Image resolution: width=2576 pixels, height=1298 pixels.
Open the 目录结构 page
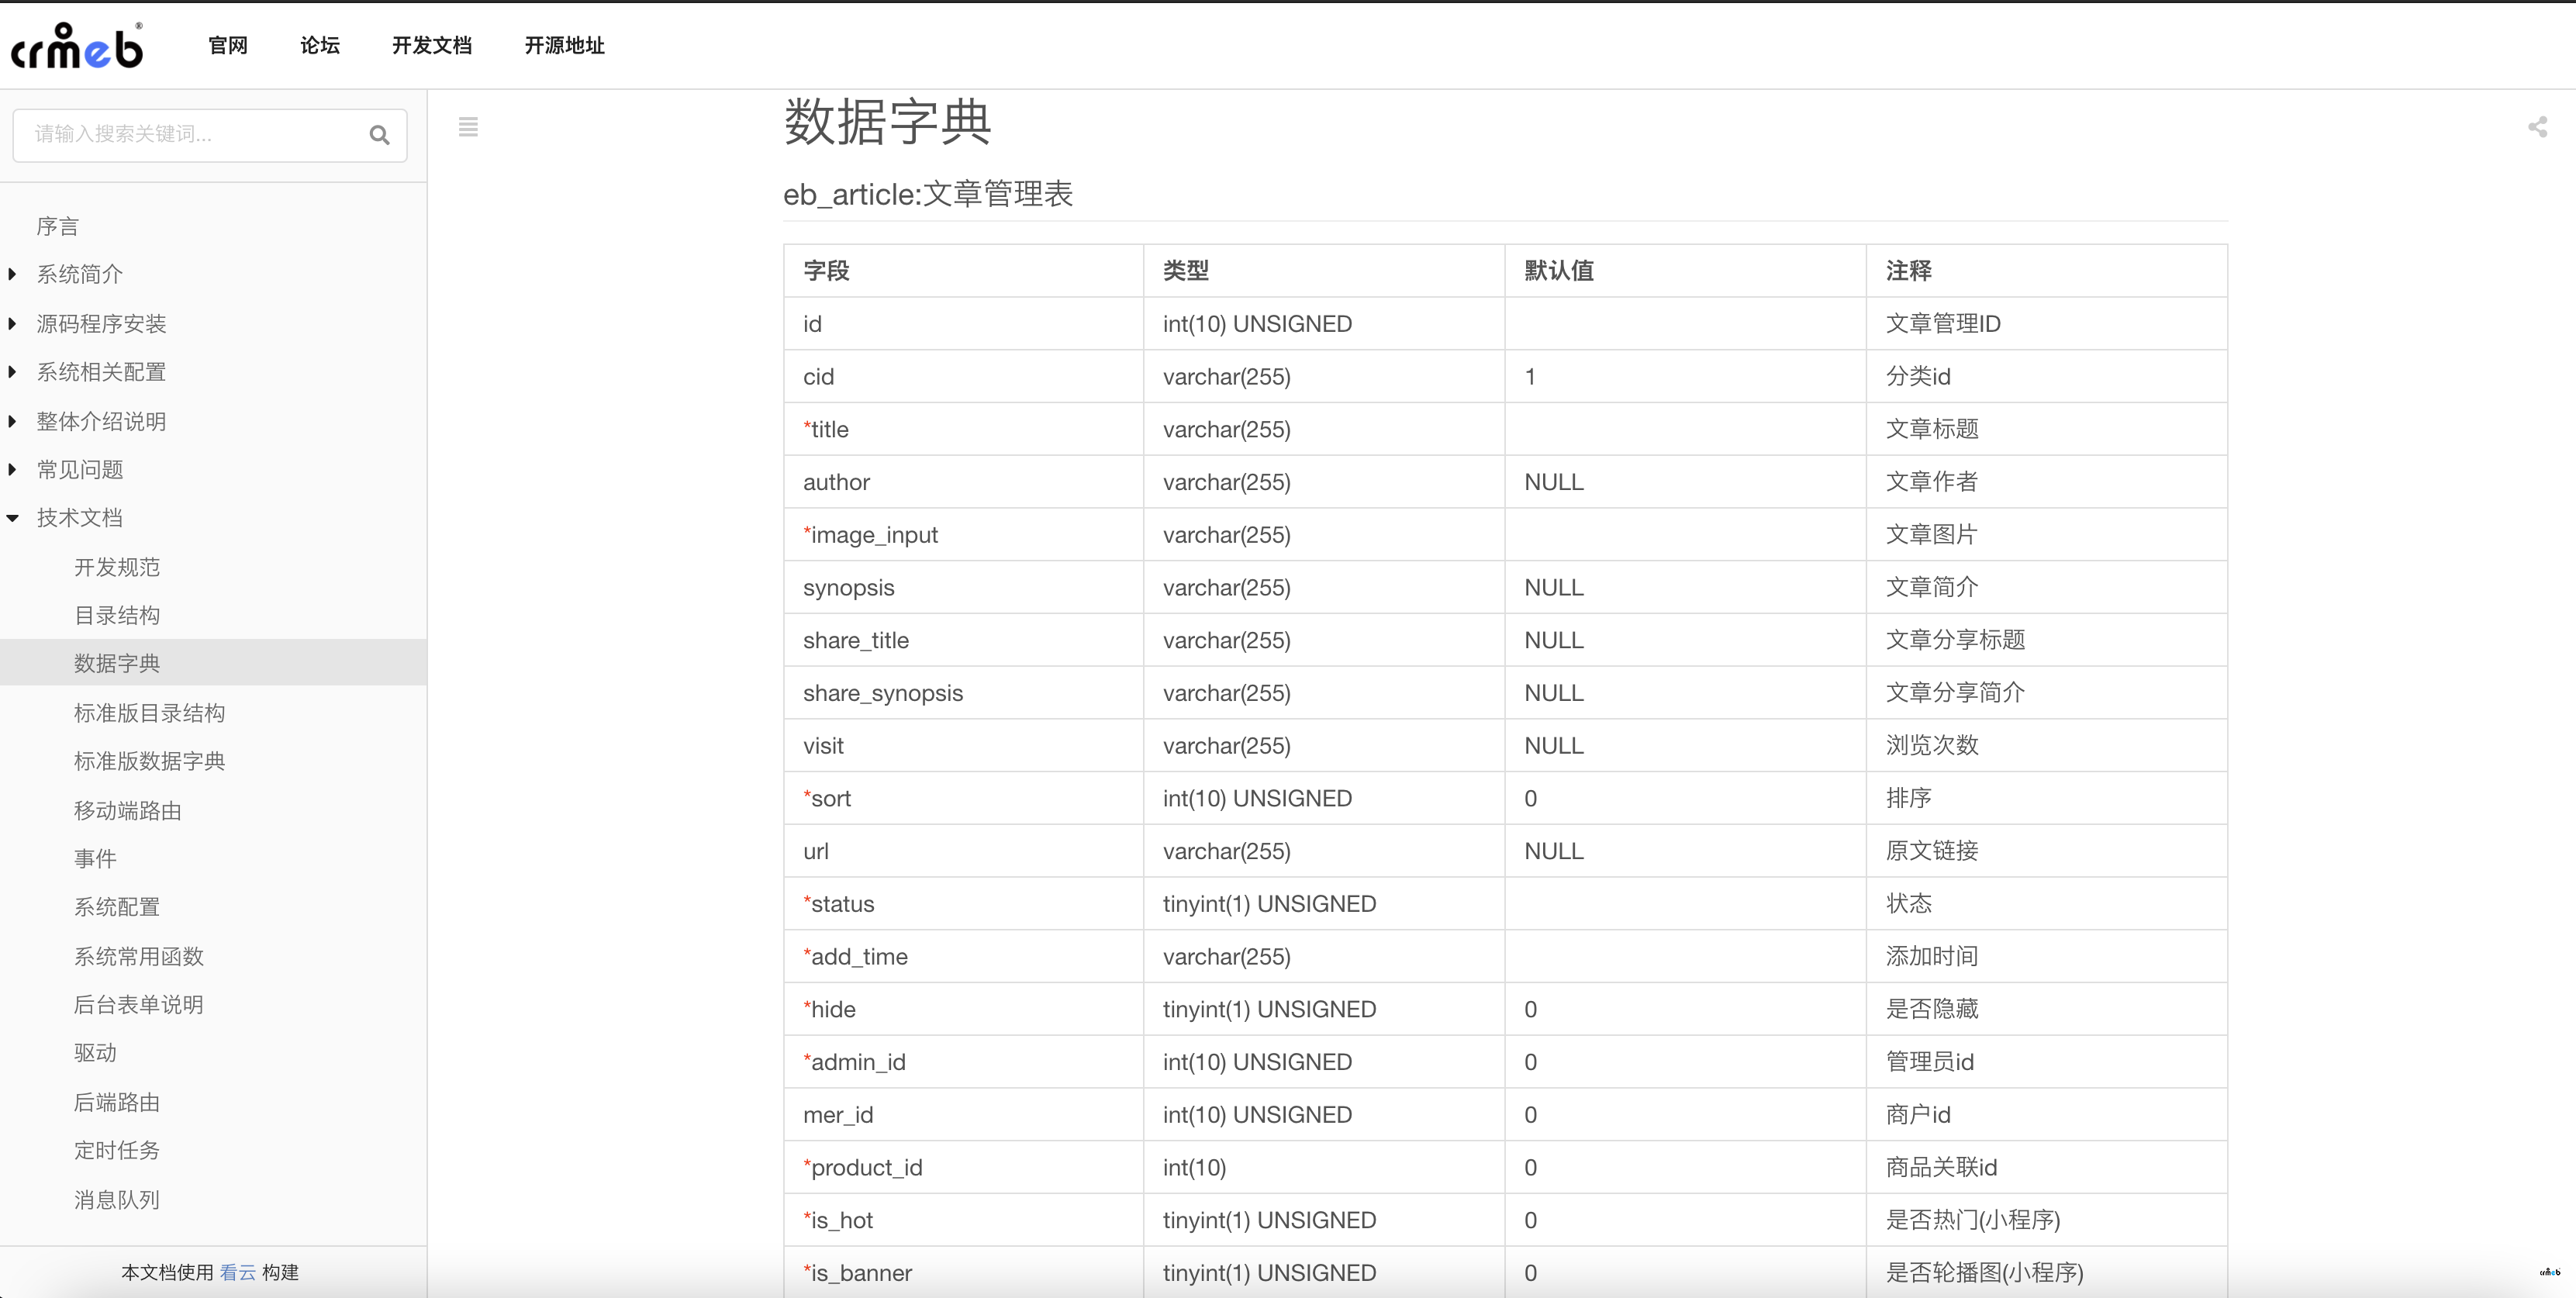(x=117, y=615)
